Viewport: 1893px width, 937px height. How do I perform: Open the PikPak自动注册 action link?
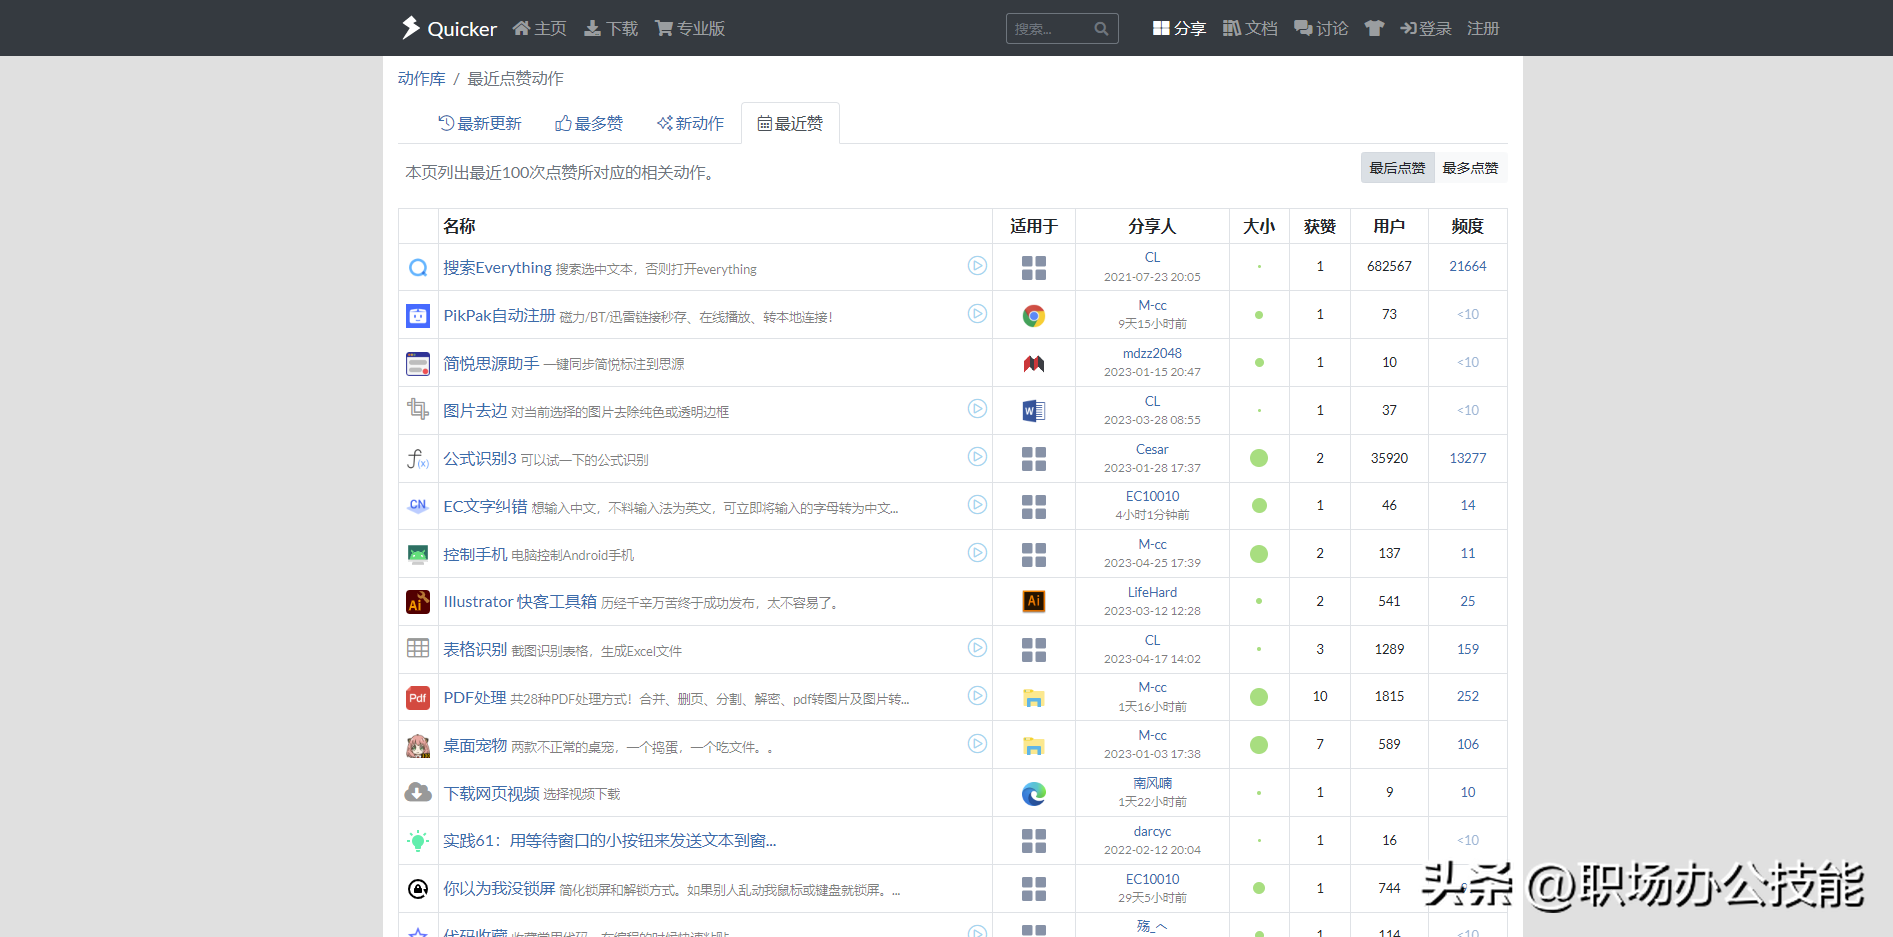tap(499, 315)
